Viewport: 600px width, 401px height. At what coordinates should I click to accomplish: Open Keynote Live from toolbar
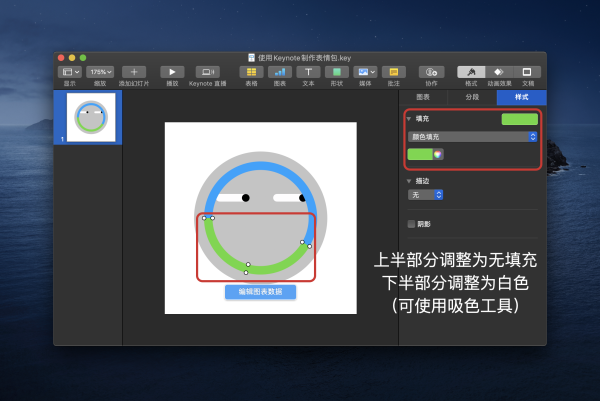(x=207, y=72)
